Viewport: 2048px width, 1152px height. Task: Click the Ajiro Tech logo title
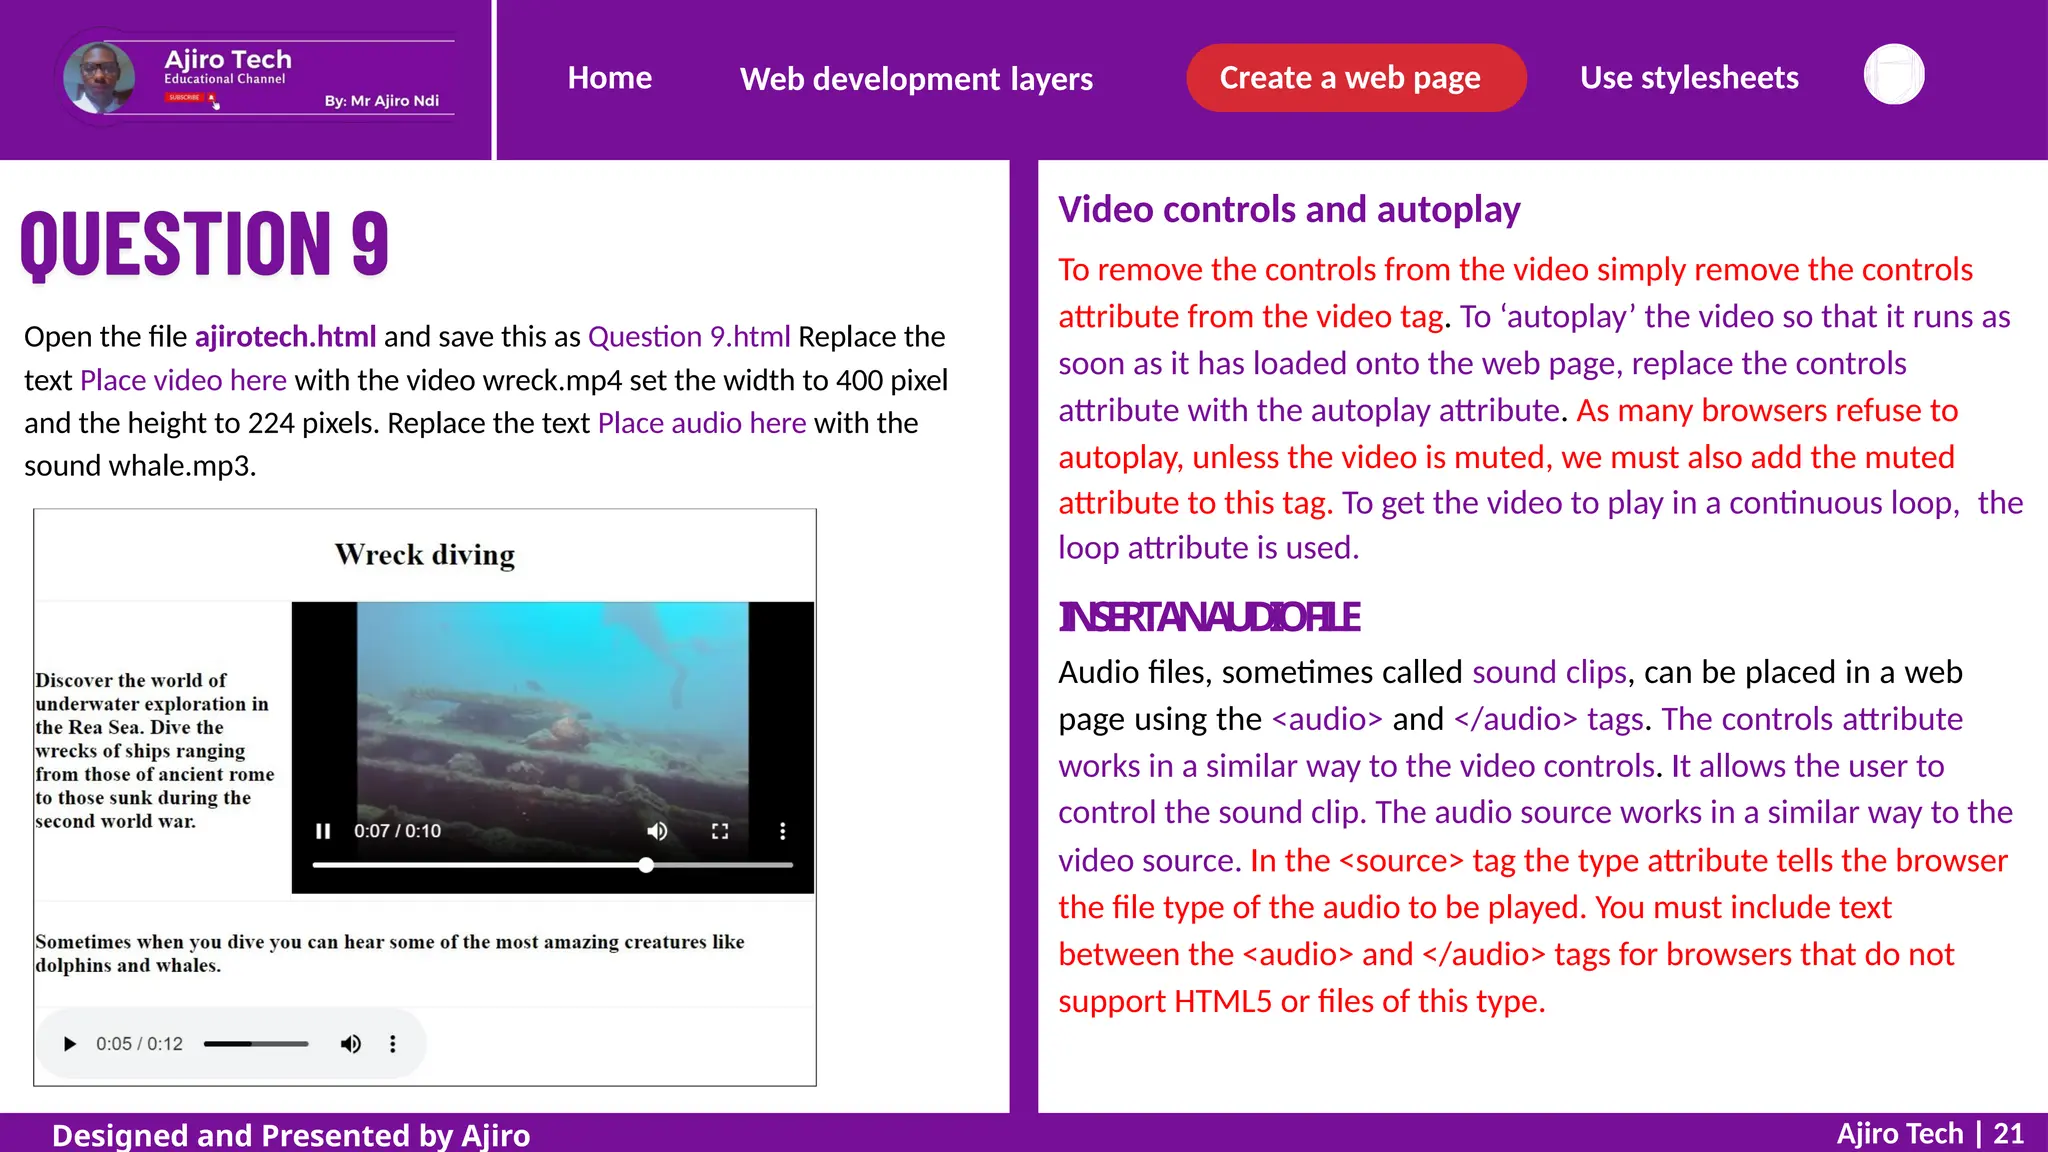(228, 59)
